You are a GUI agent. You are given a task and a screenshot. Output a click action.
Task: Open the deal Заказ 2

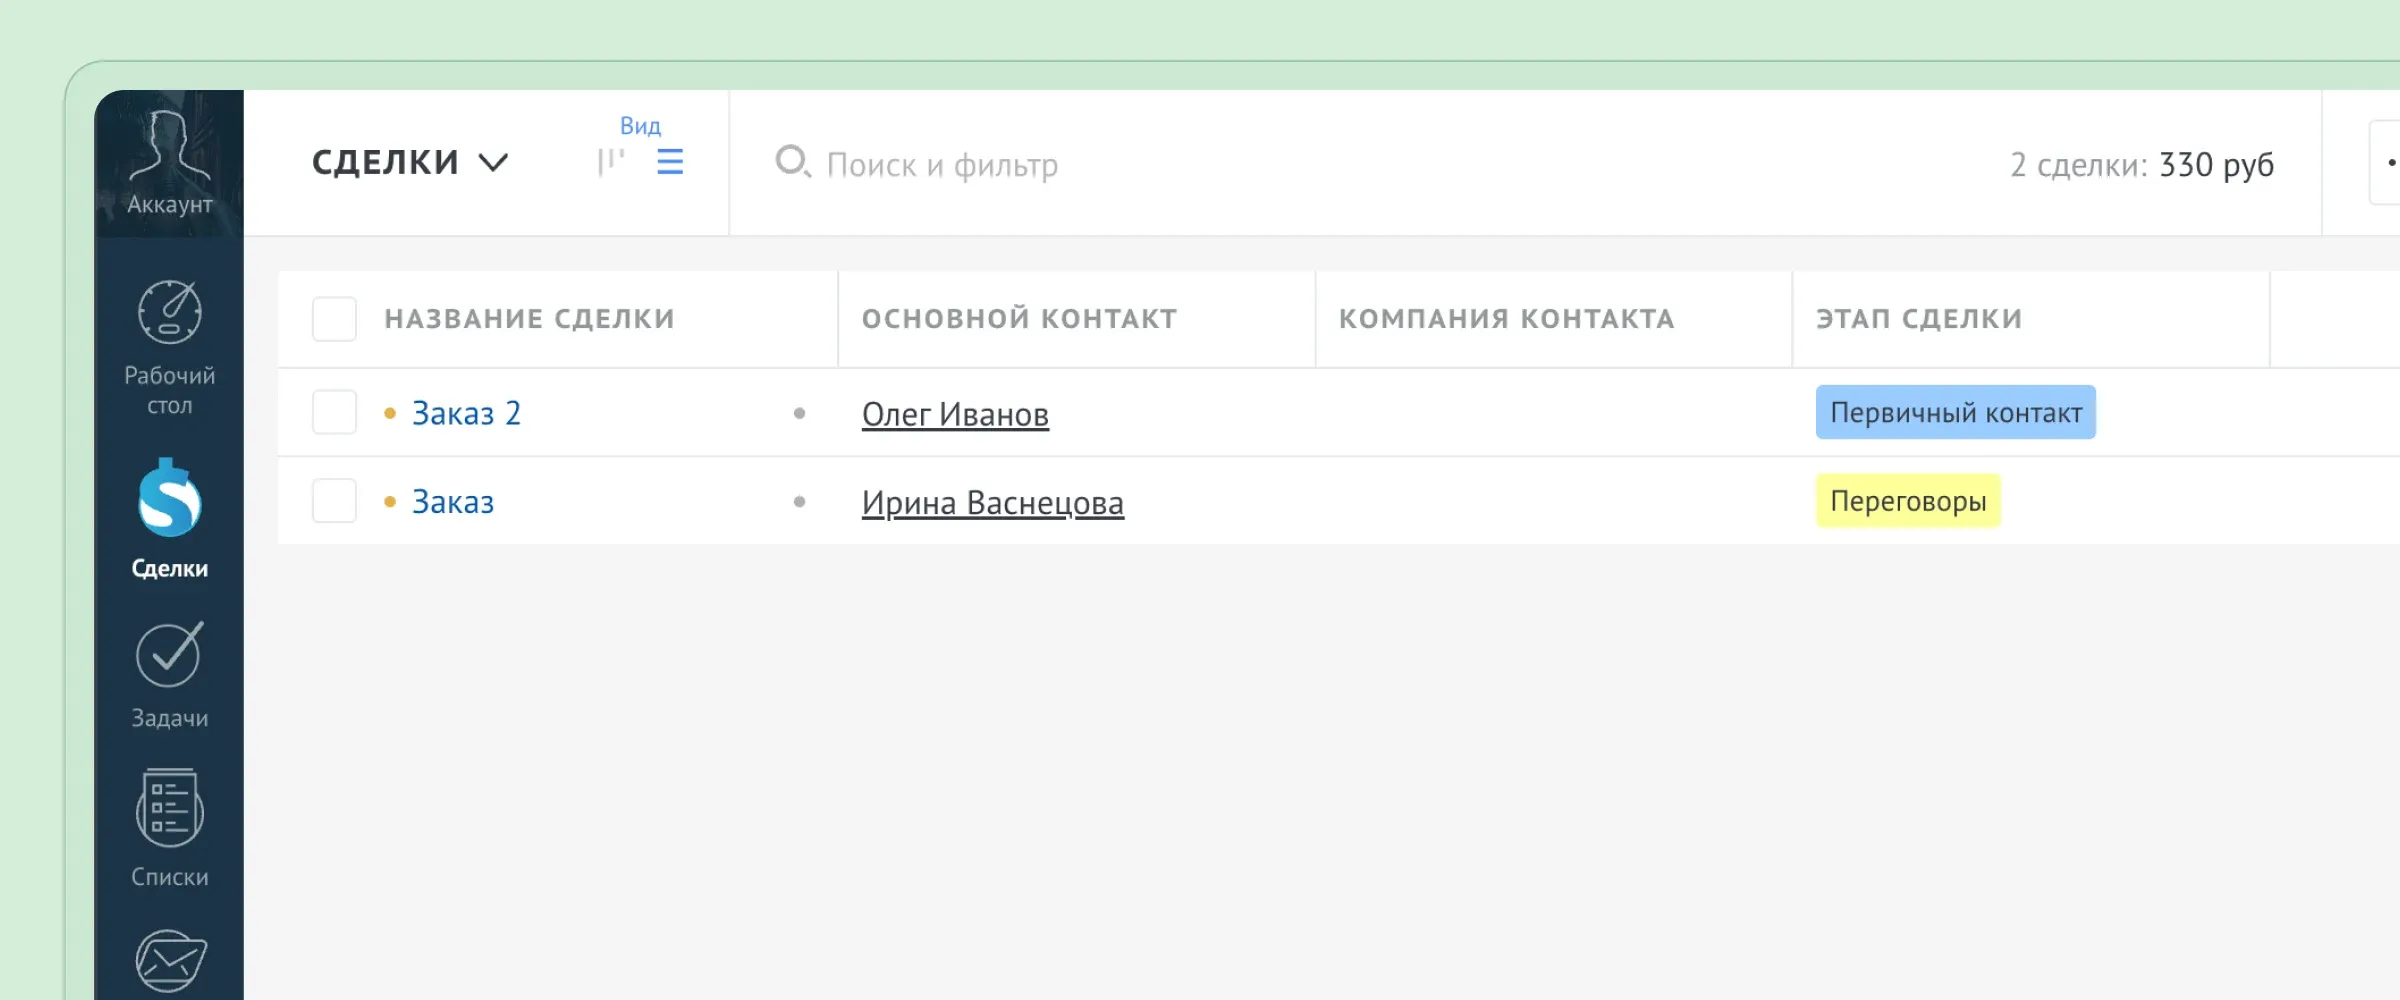point(466,412)
